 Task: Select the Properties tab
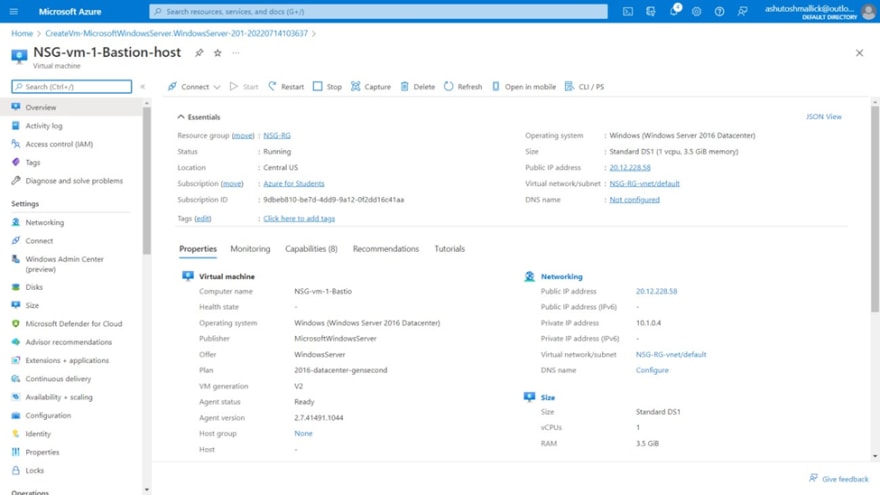pos(198,249)
